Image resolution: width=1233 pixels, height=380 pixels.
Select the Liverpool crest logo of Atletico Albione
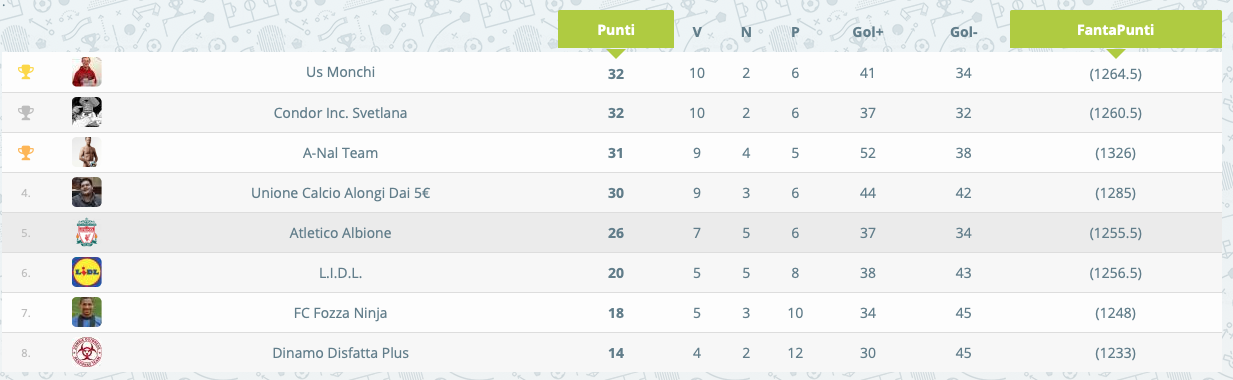(87, 232)
